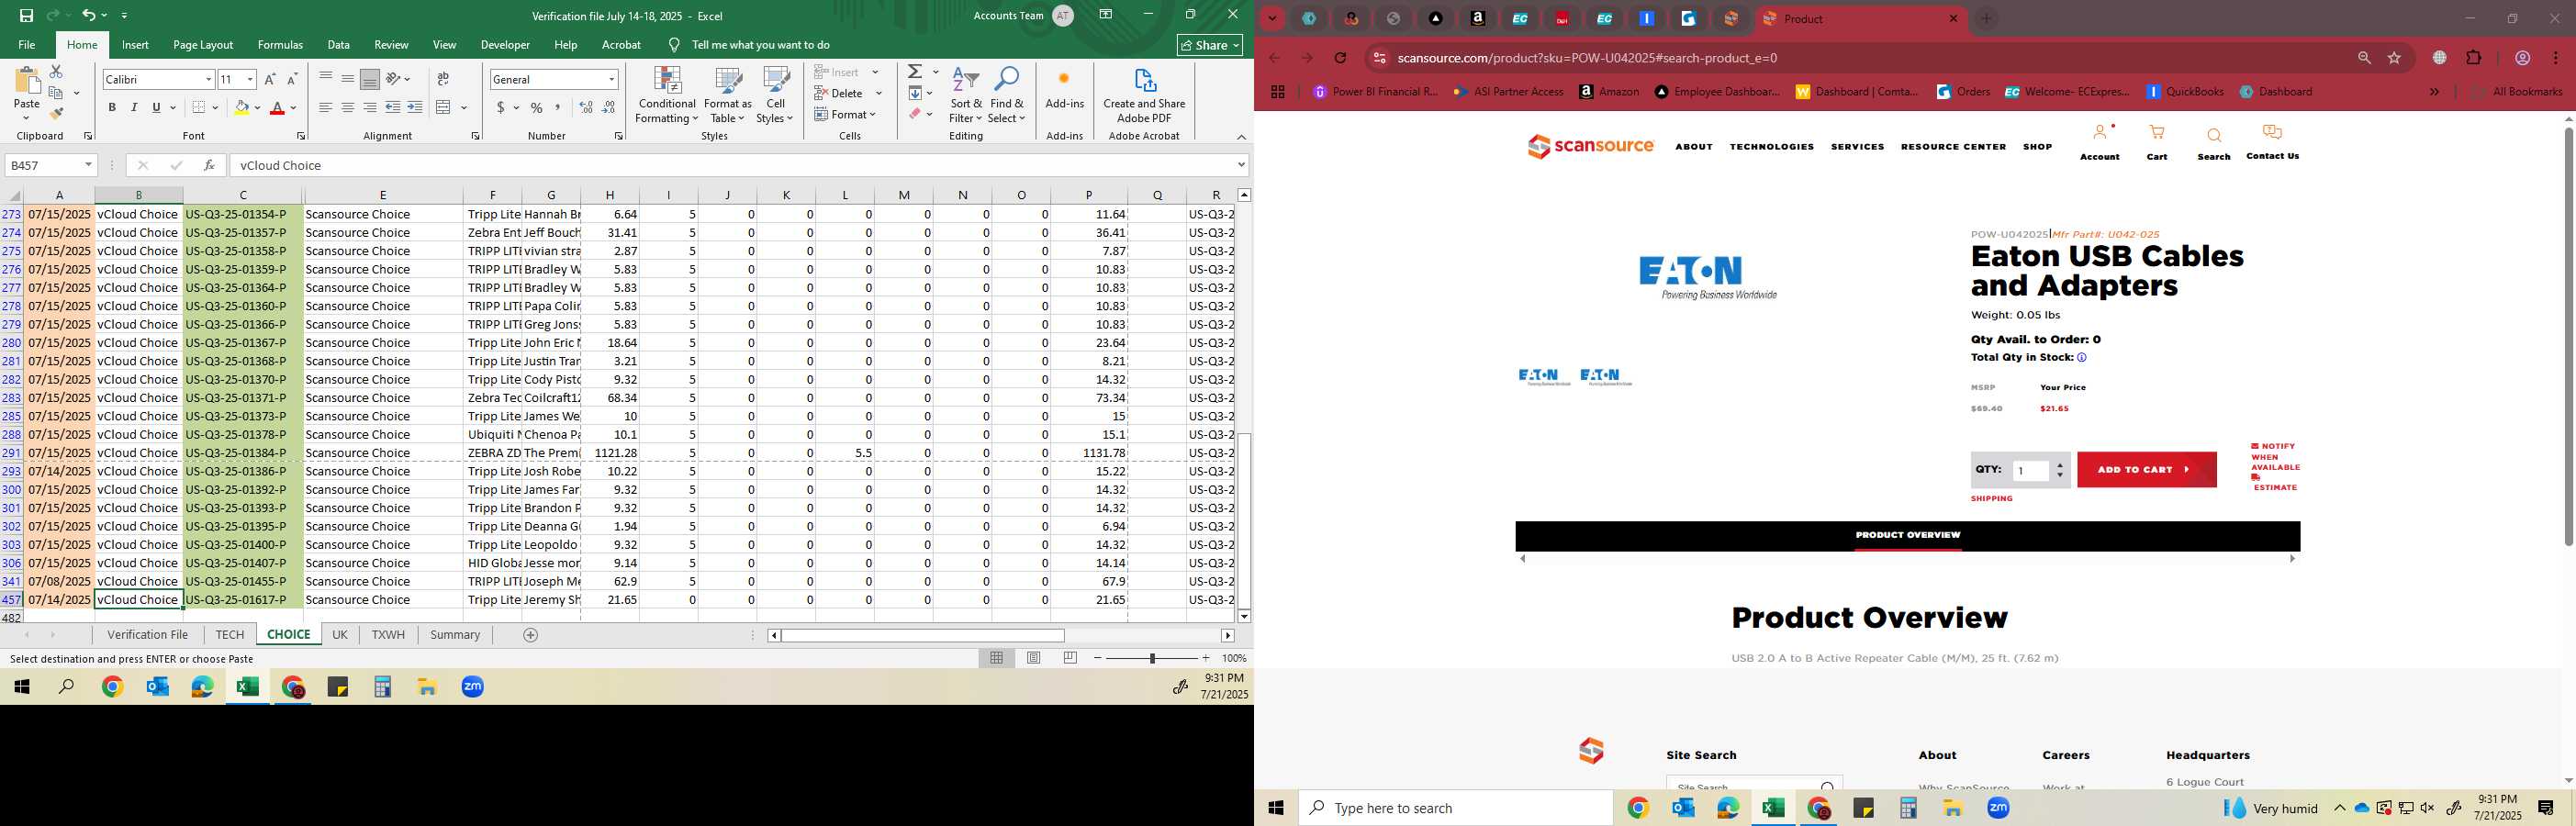2576x826 pixels.
Task: Click the Chrome address bar URL
Action: [1587, 58]
